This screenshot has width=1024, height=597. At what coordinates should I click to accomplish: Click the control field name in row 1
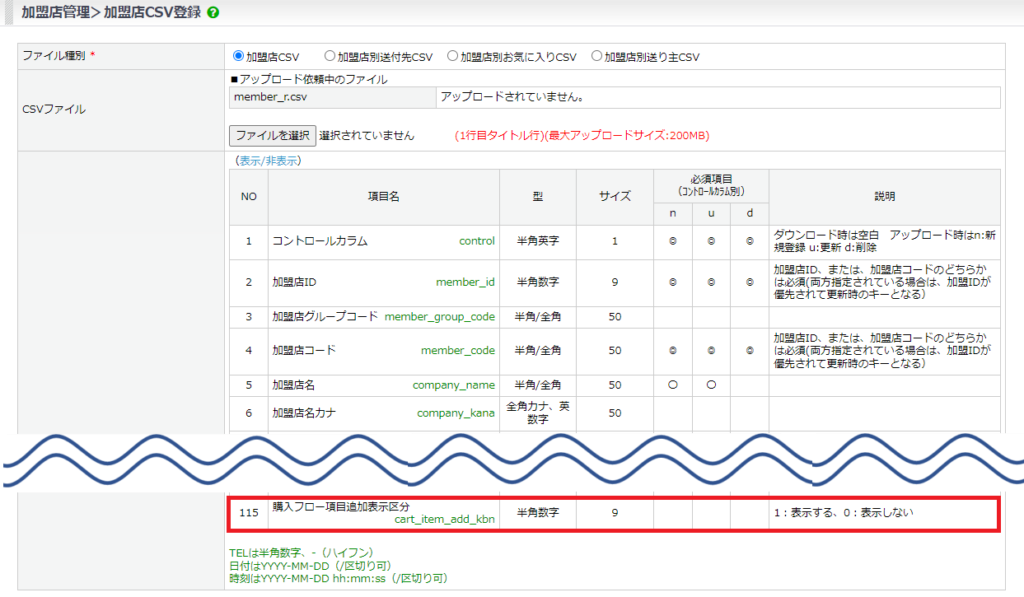coord(476,242)
